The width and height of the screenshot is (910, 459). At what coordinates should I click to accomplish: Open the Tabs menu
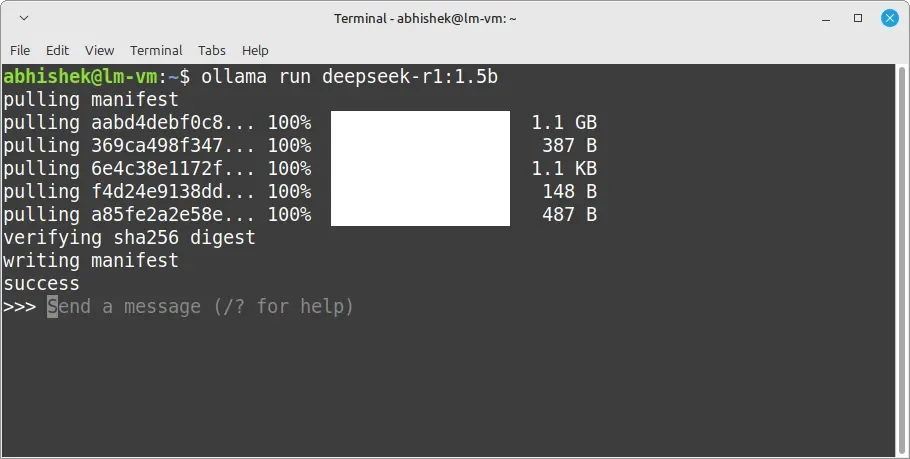point(211,50)
